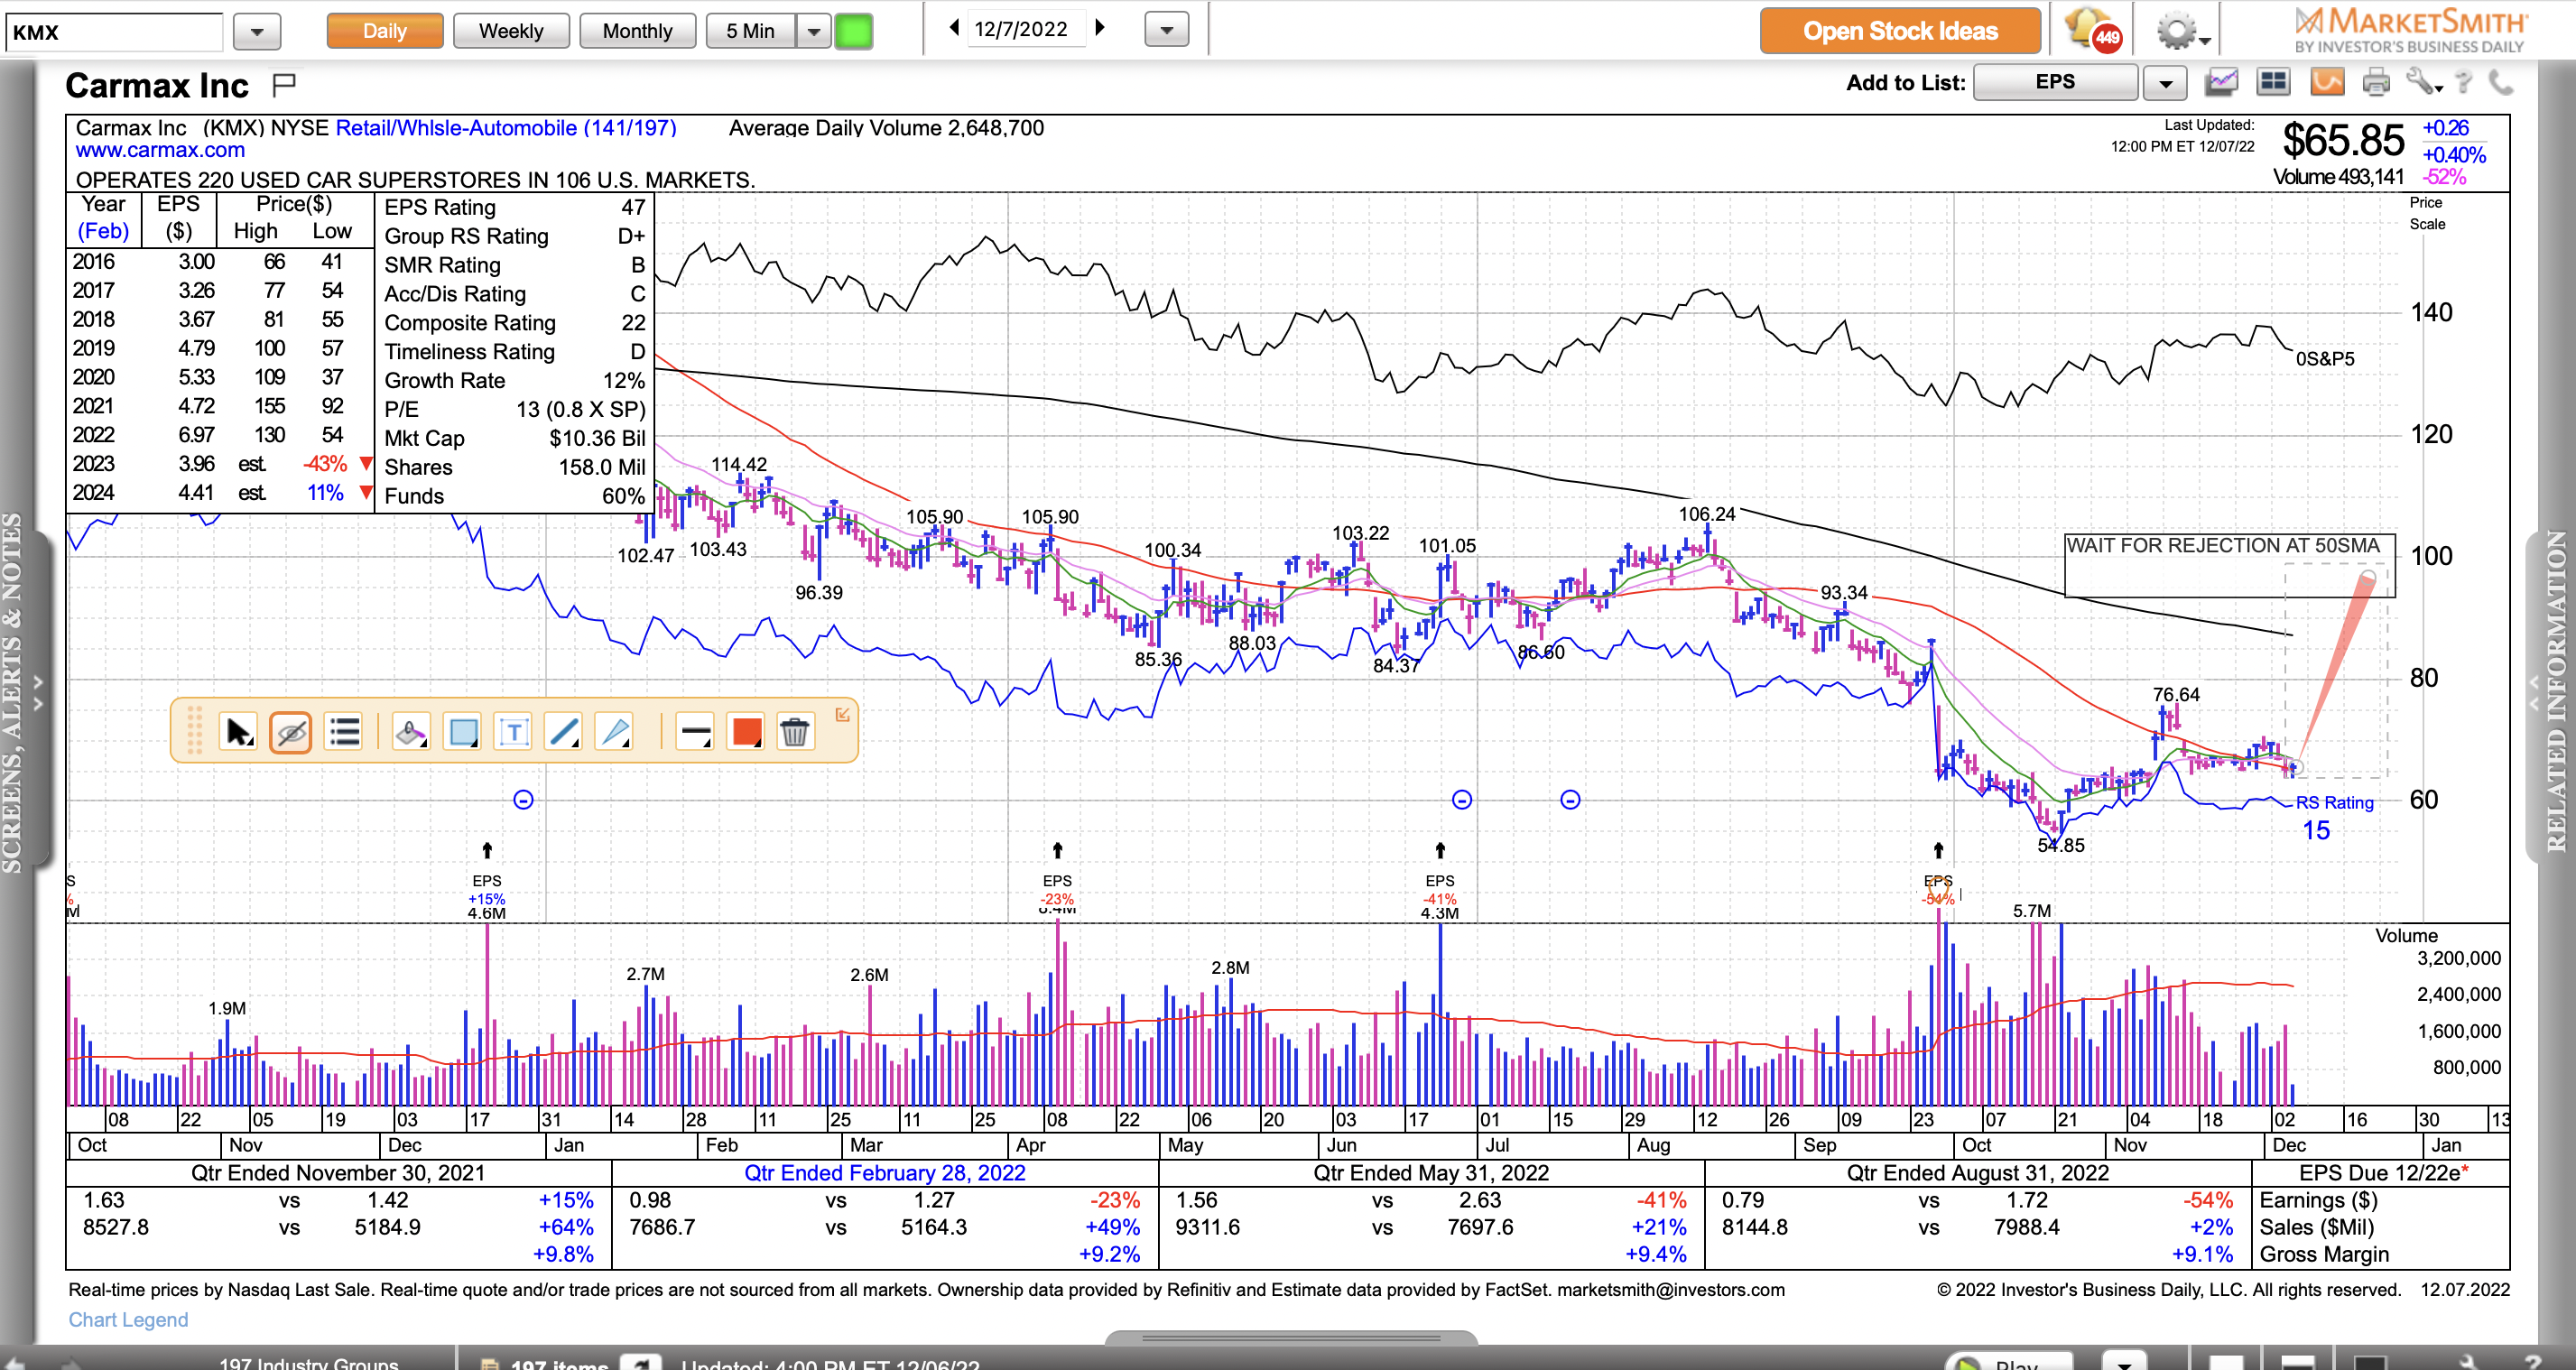Click the Open Stock Ideas button

1900,31
